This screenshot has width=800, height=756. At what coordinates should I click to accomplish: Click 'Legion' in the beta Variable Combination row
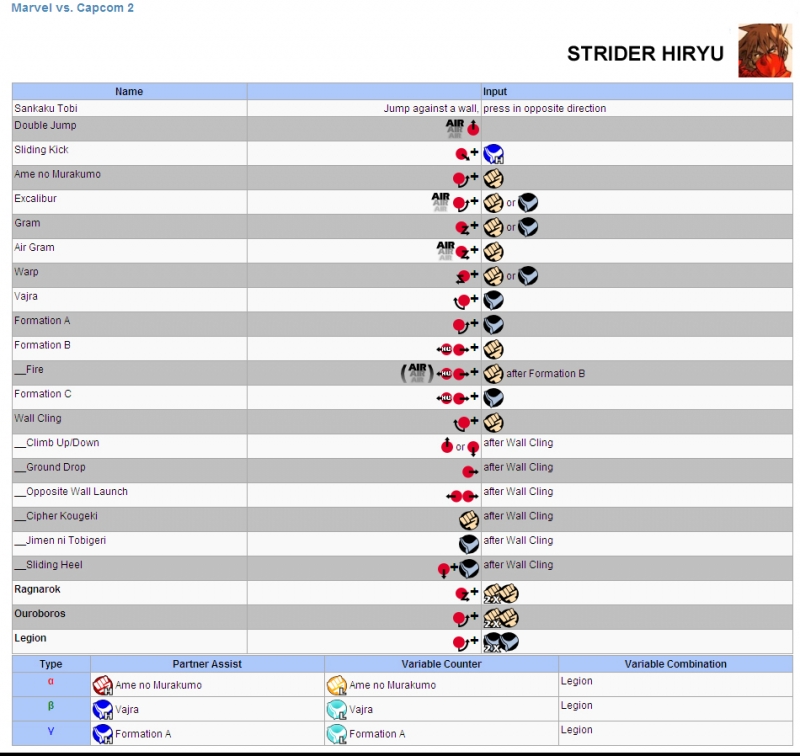point(577,705)
